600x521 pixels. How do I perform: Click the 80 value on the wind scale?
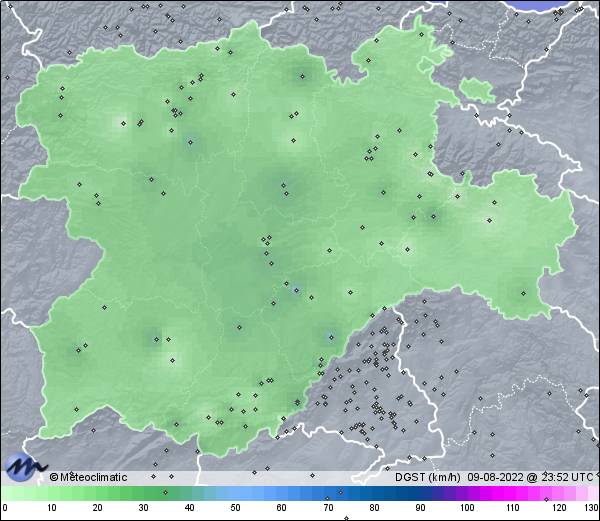(x=374, y=508)
